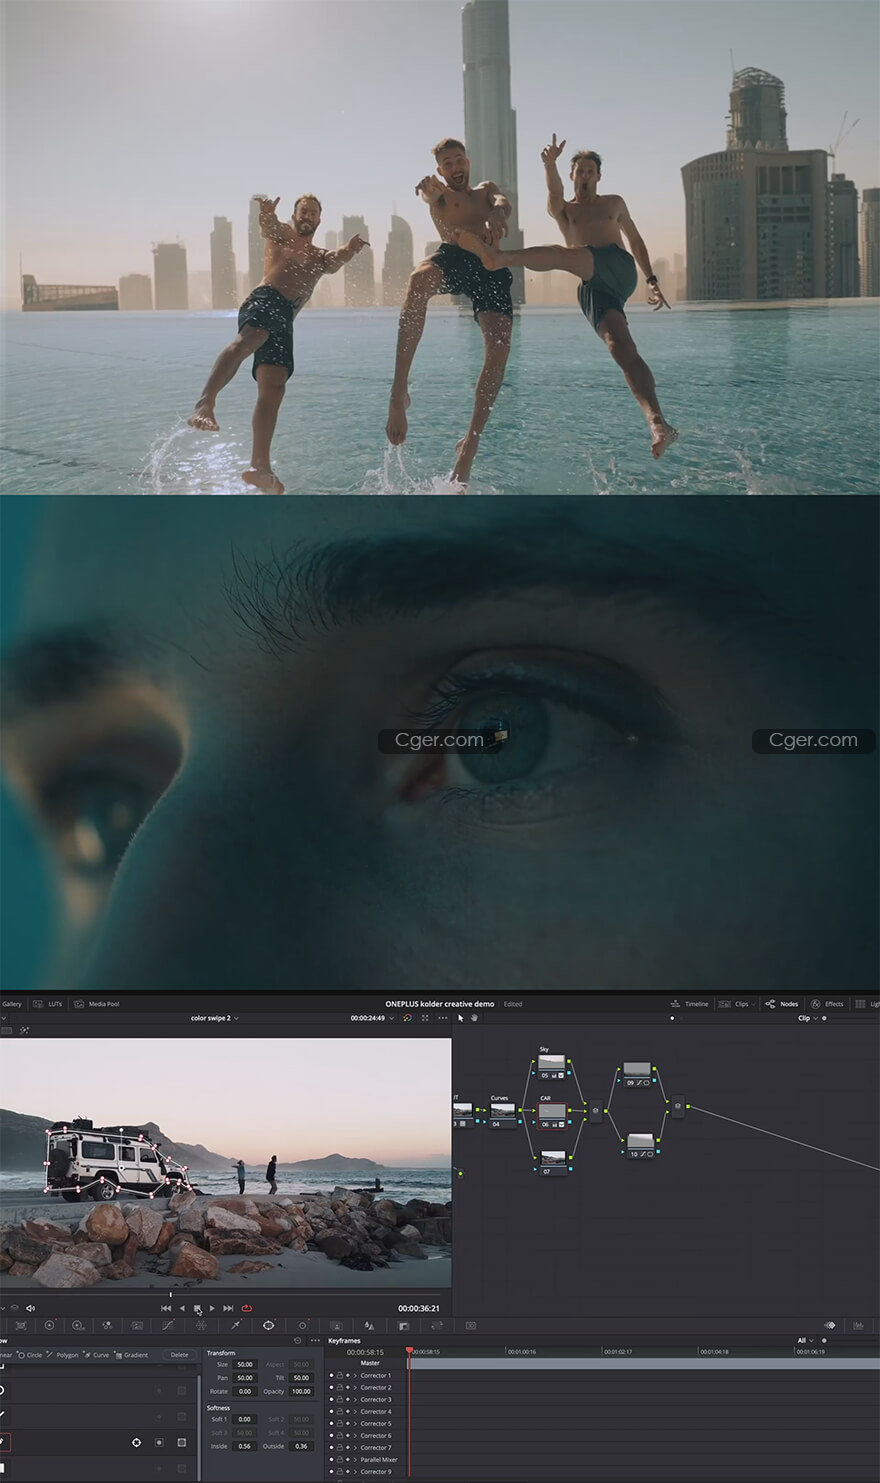
Task: Click the Size value field in Transform
Action: (x=245, y=1364)
